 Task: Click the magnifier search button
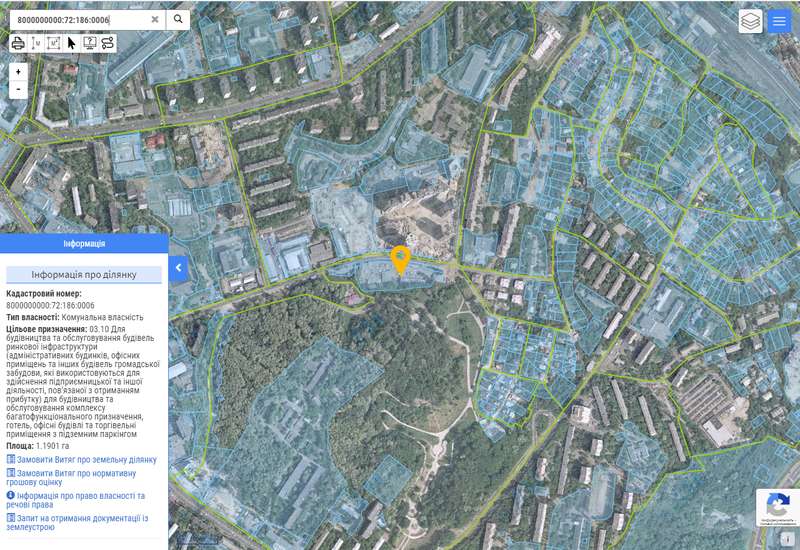178,19
